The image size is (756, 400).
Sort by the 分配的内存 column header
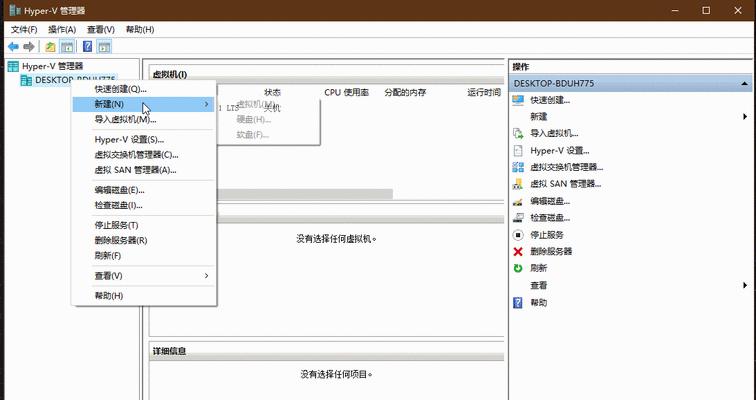[405, 92]
